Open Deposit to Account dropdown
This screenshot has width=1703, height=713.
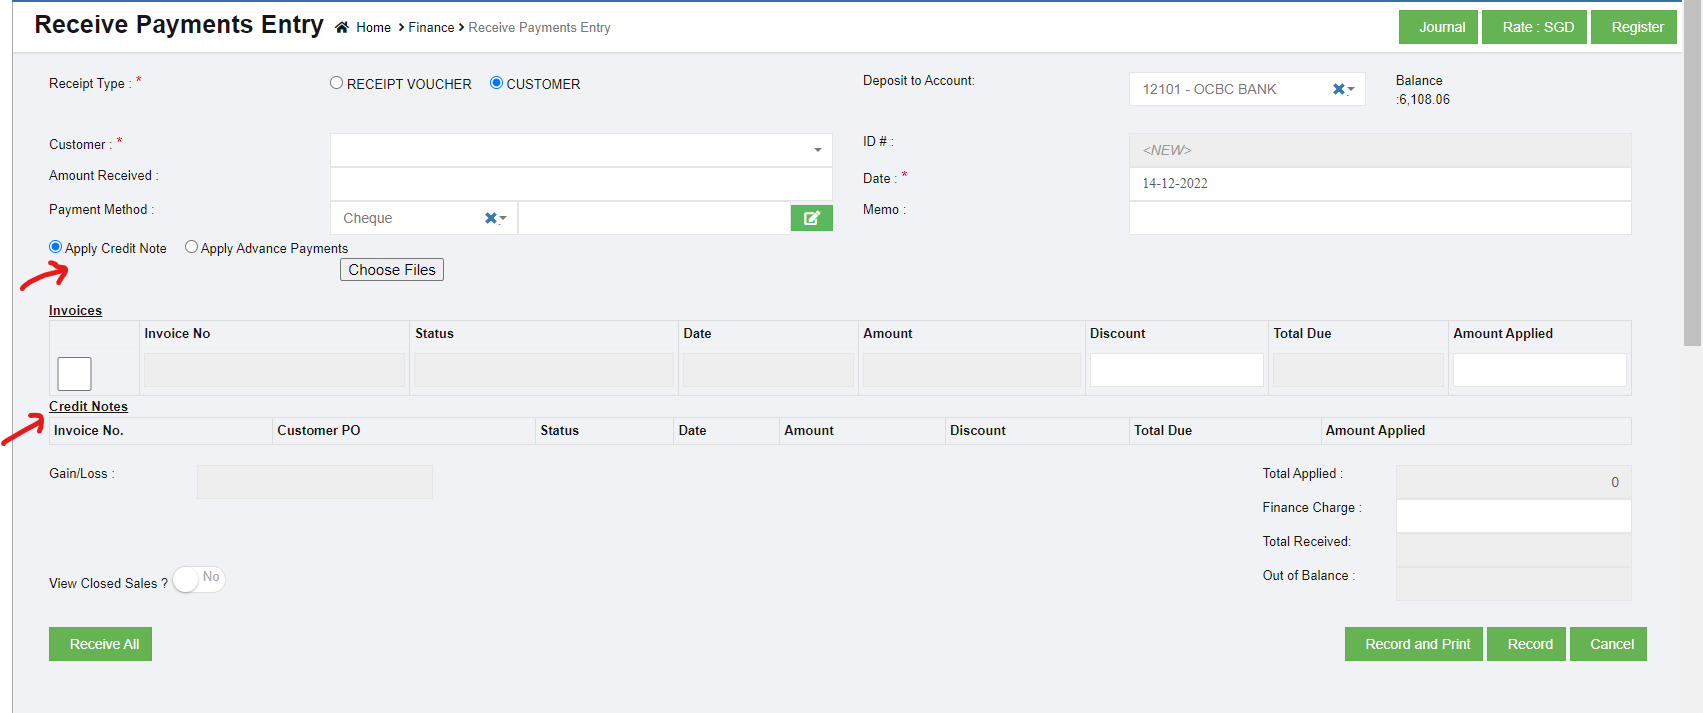[1351, 89]
